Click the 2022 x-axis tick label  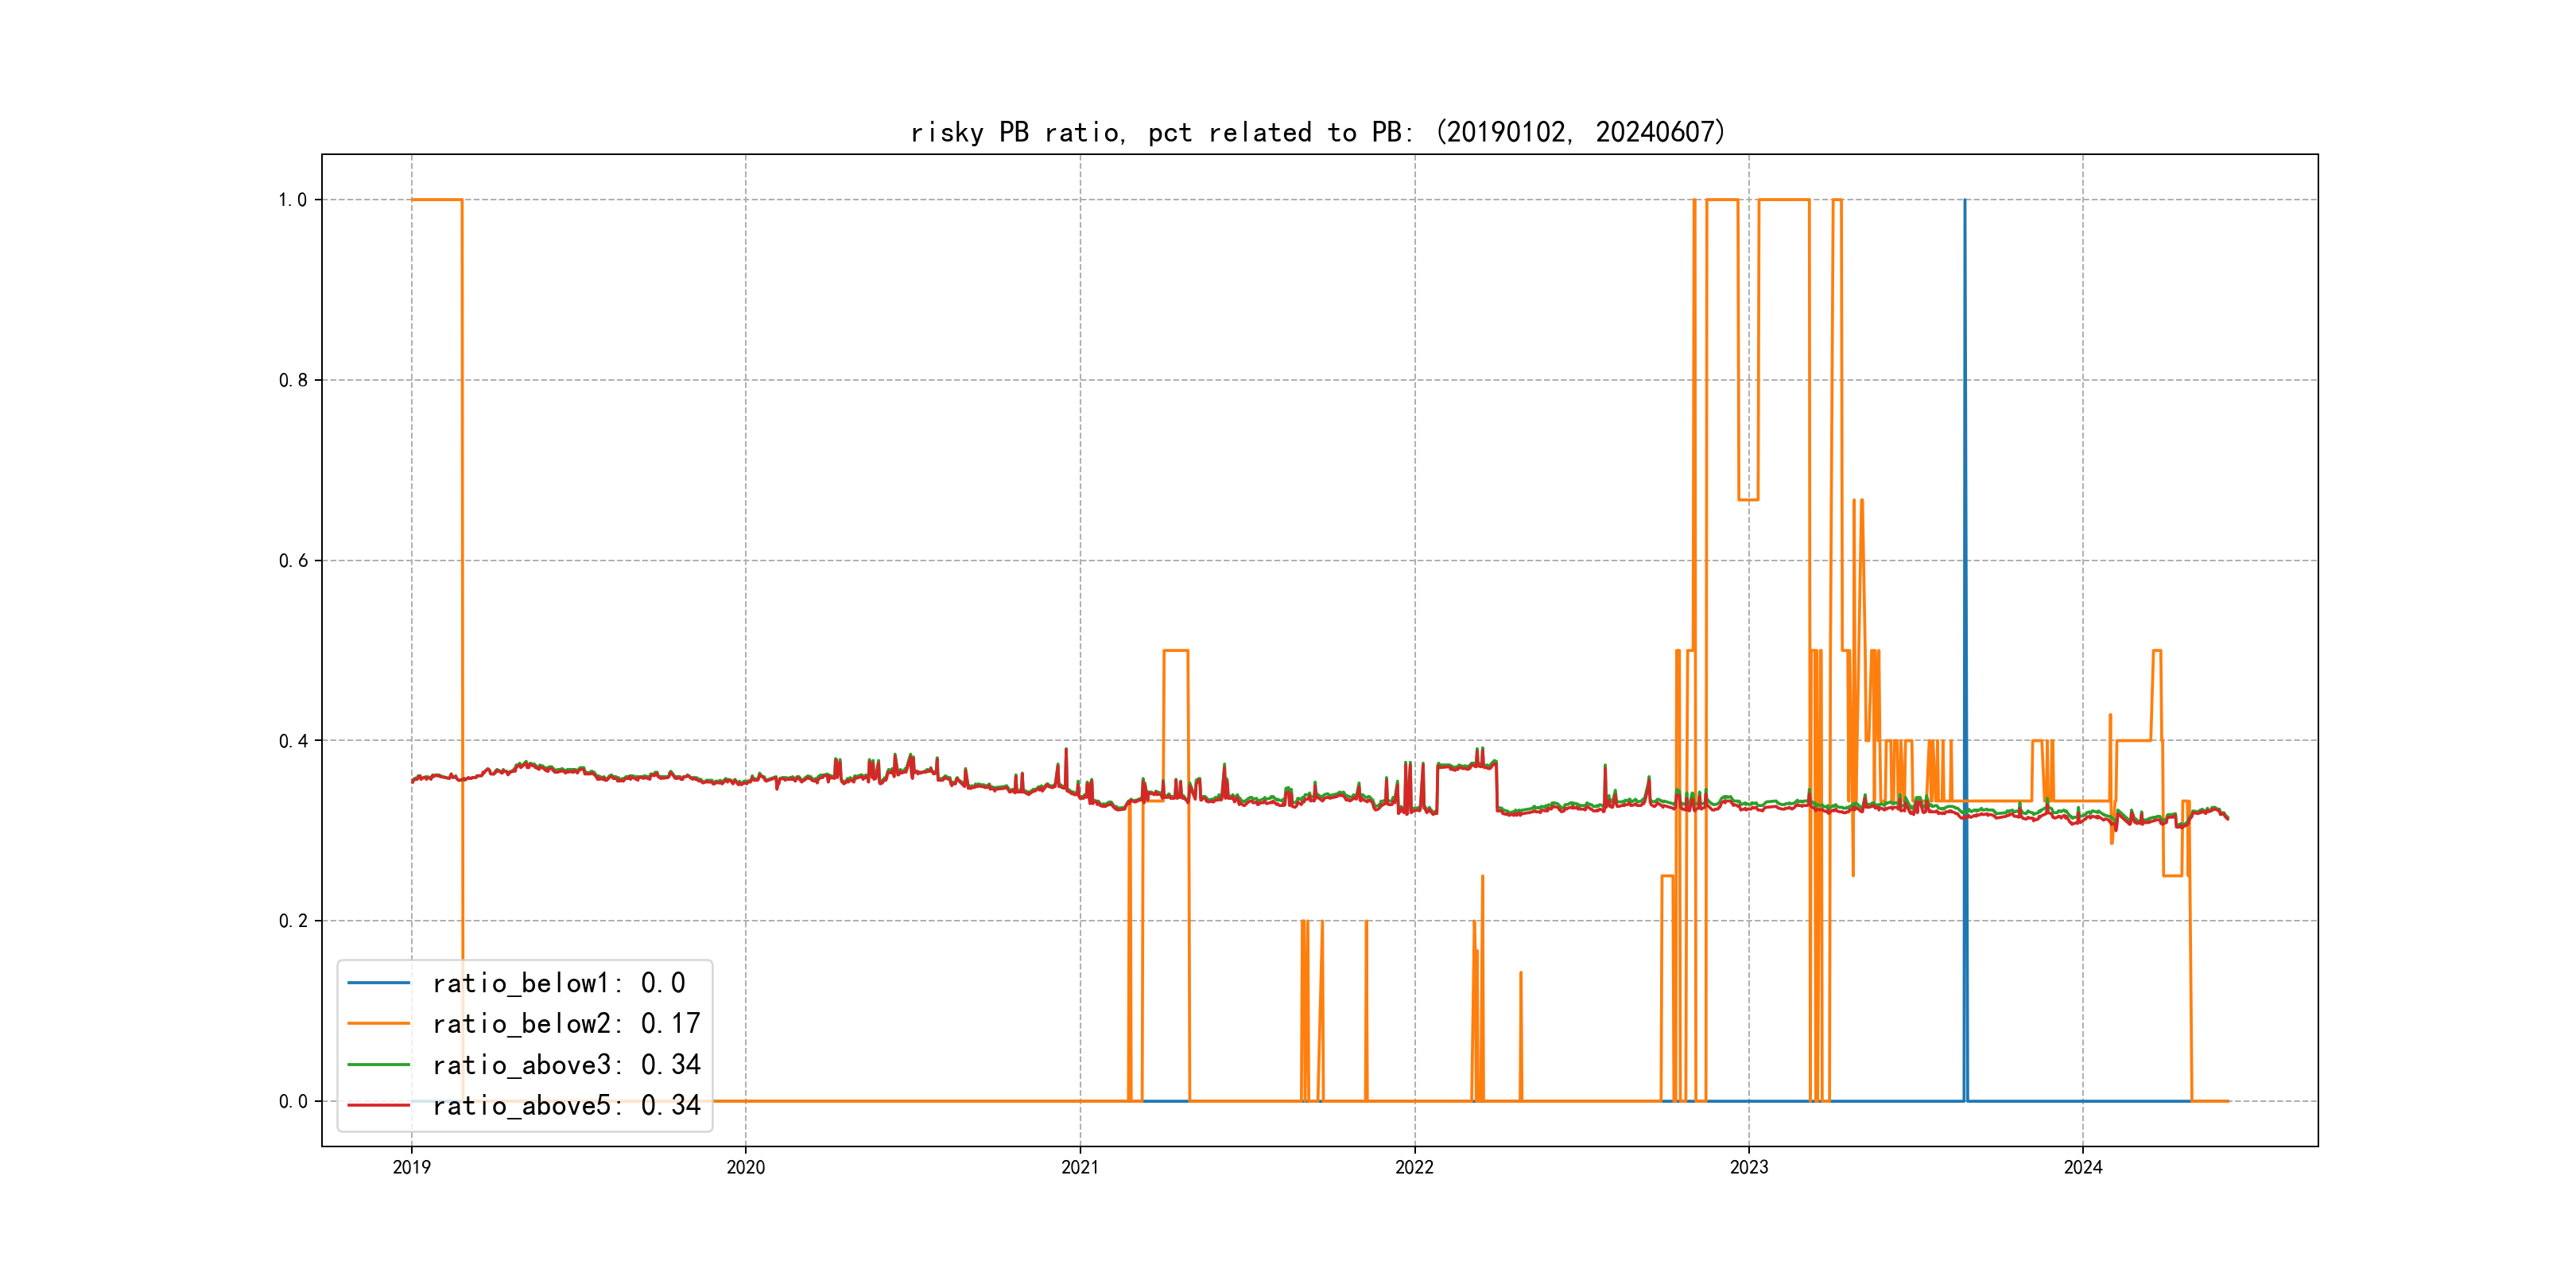(x=1414, y=1167)
